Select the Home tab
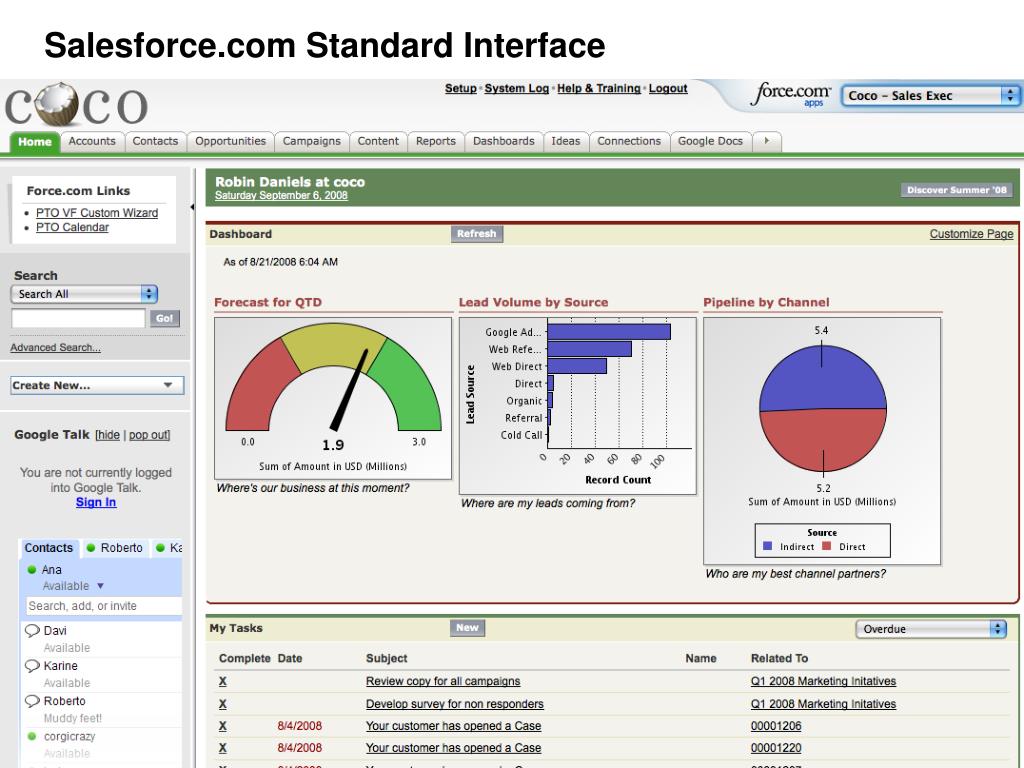Viewport: 1024px width, 768px height. (x=35, y=142)
